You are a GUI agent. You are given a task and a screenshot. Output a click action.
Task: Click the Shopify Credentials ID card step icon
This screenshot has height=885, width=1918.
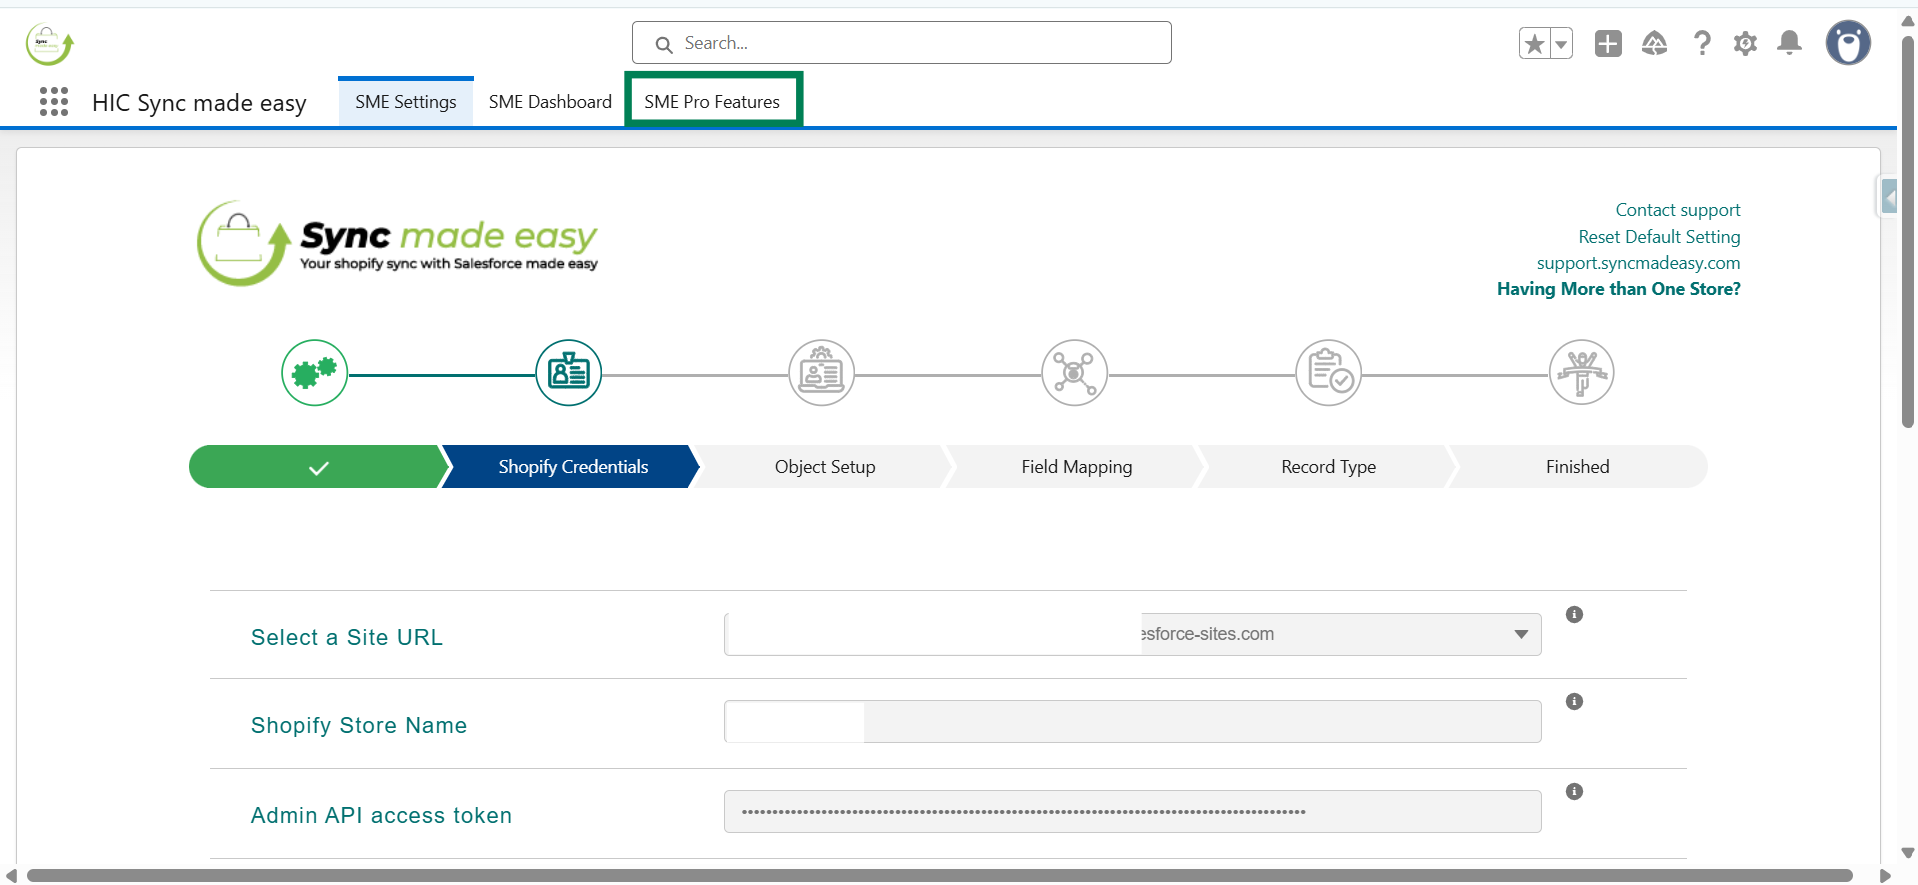click(568, 373)
